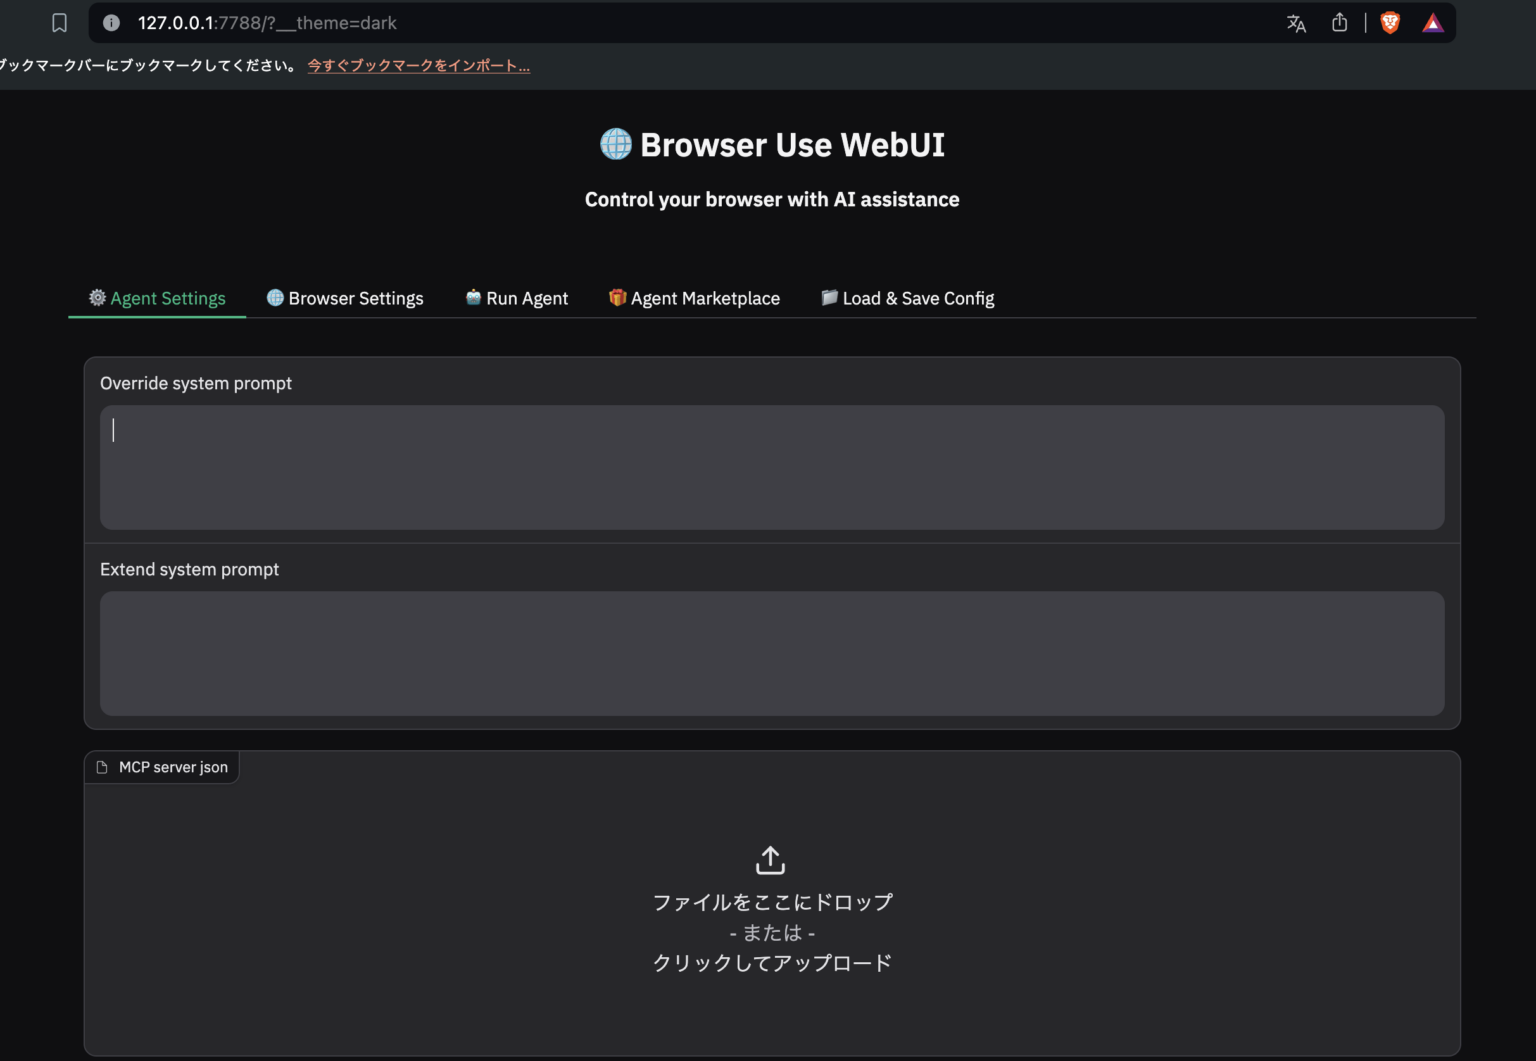Click the gift icon on Agent Marketplace tab
The width and height of the screenshot is (1536, 1061).
pos(617,297)
